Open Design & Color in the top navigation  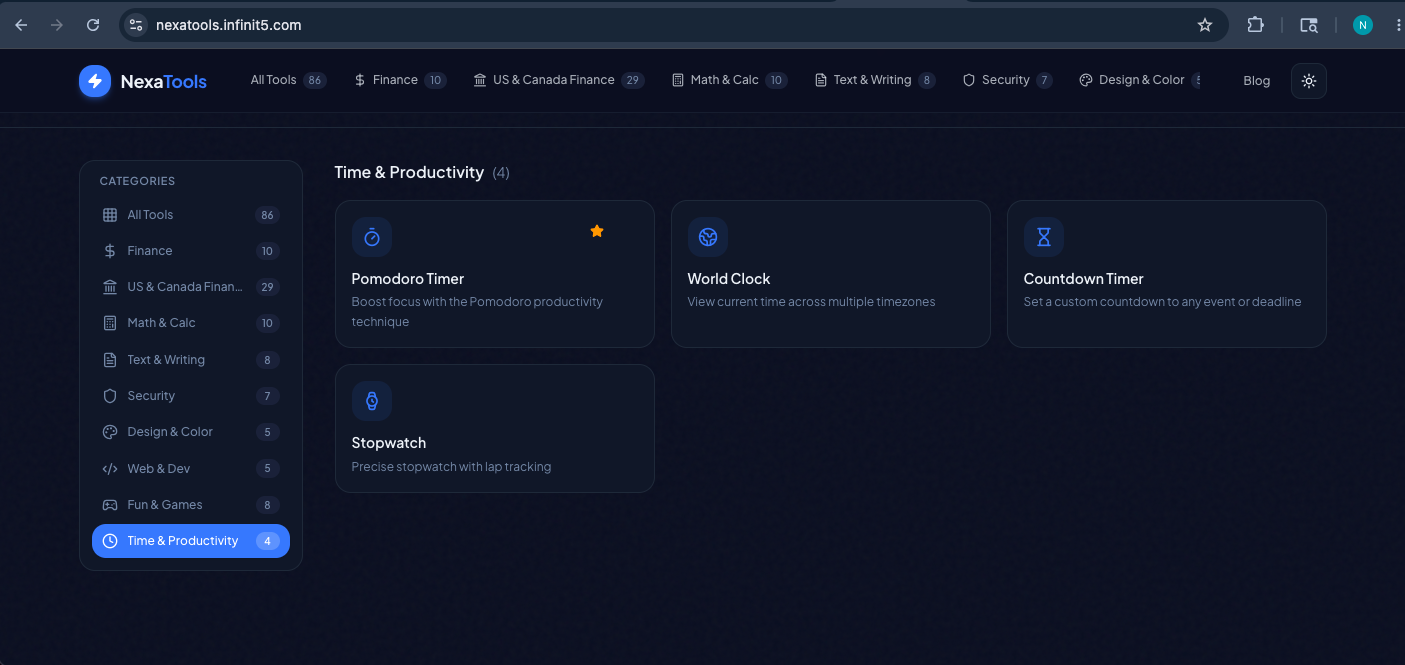pos(1138,80)
